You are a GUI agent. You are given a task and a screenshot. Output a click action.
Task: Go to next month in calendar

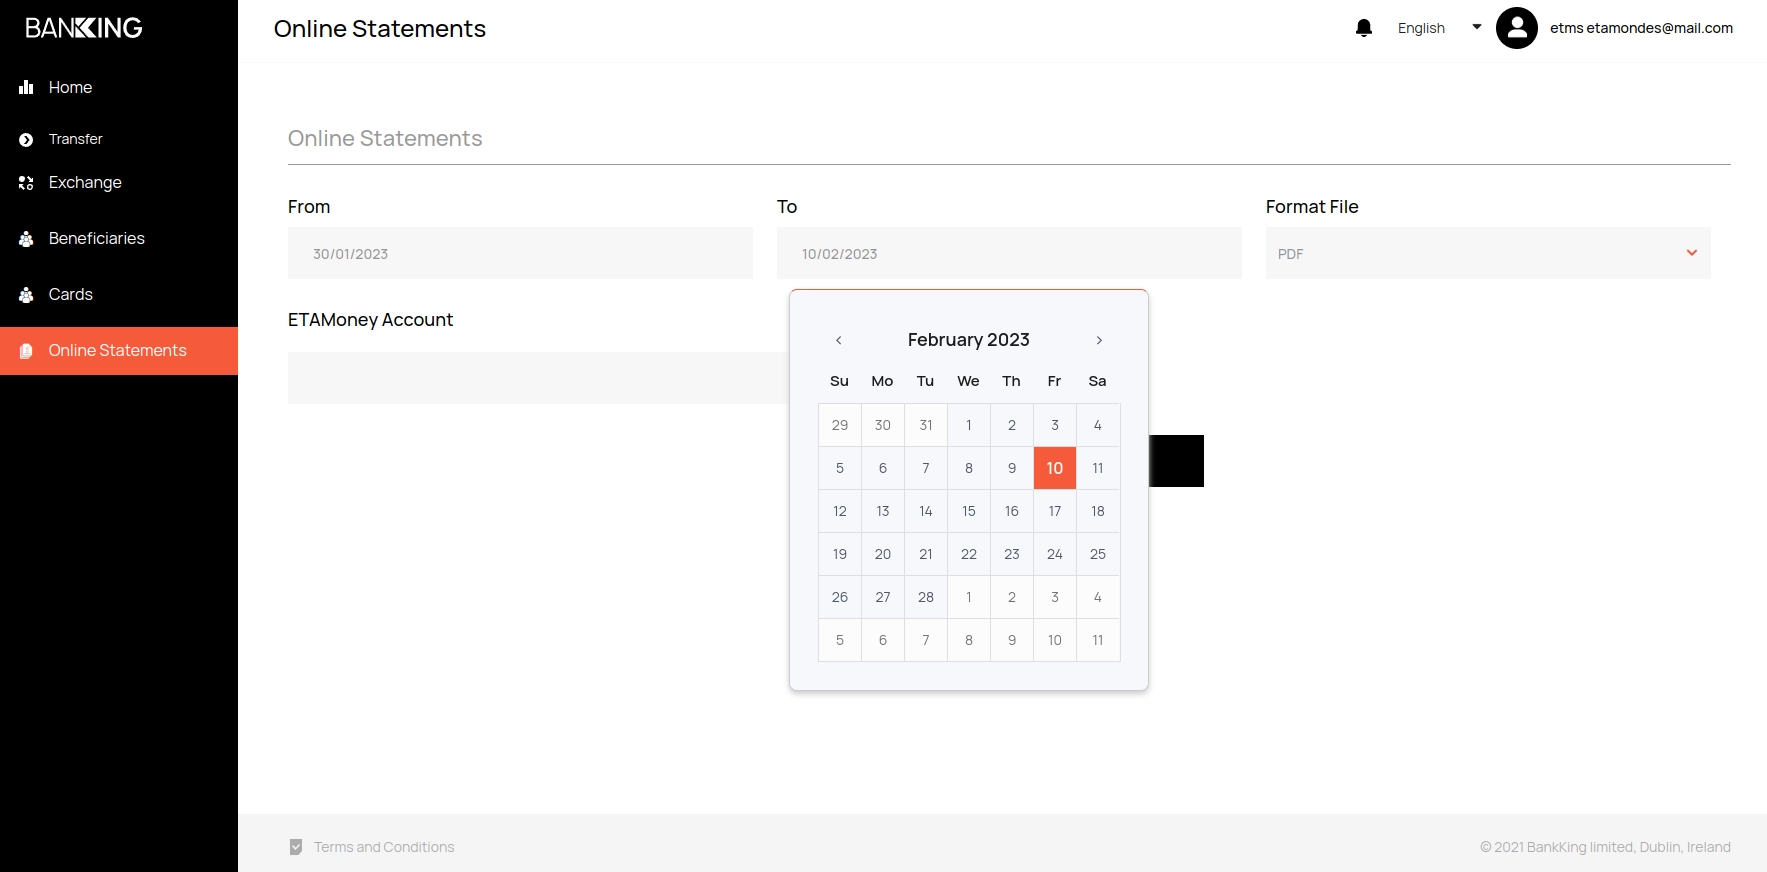point(1099,340)
